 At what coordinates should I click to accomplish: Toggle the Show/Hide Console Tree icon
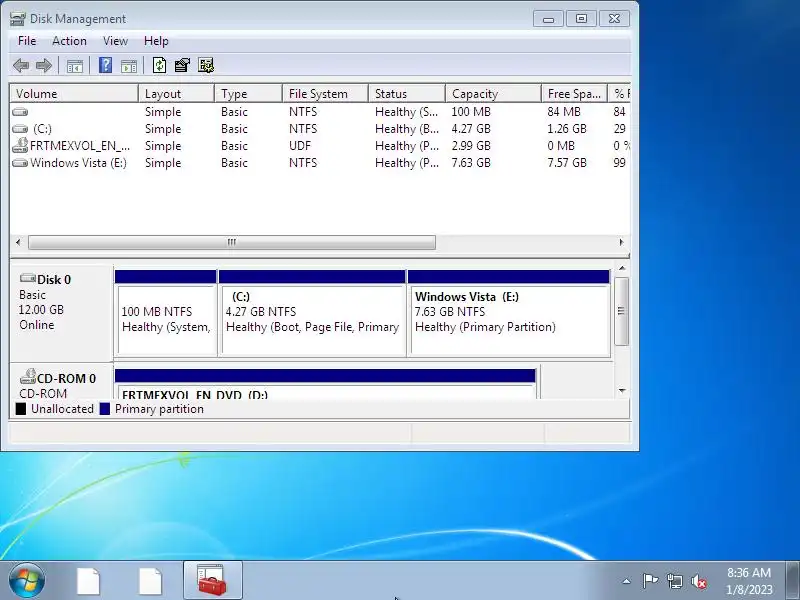click(x=74, y=66)
